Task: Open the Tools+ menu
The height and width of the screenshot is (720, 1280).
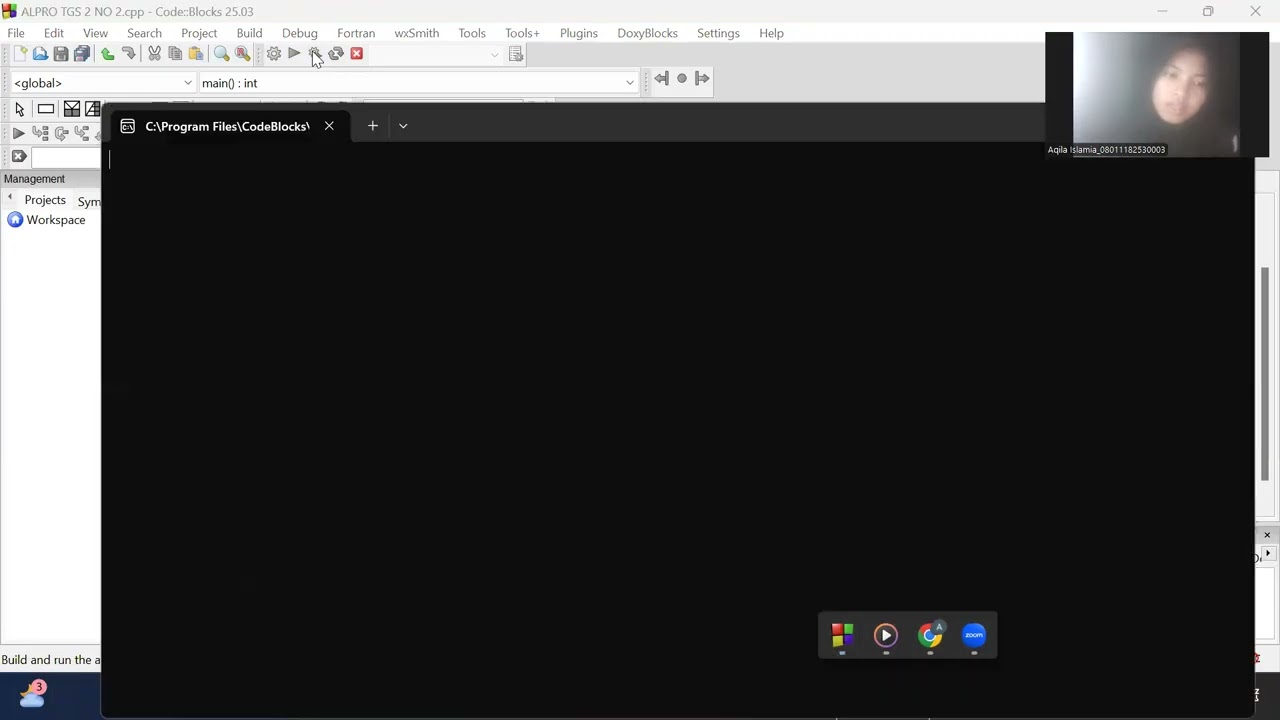Action: pos(522,33)
